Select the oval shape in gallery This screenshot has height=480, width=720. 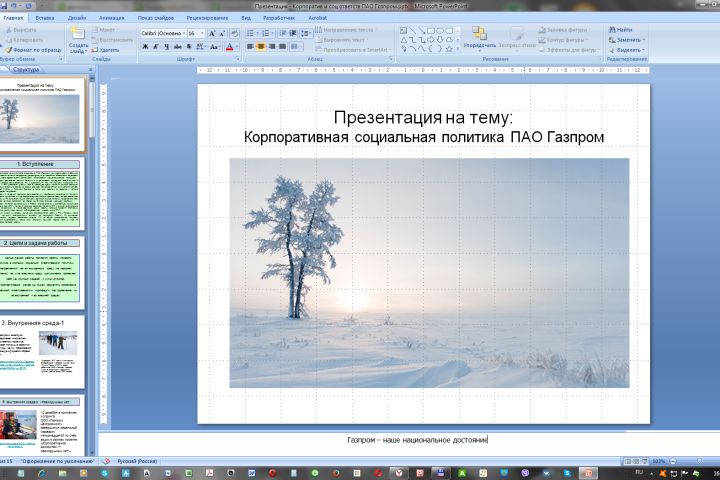(x=440, y=31)
